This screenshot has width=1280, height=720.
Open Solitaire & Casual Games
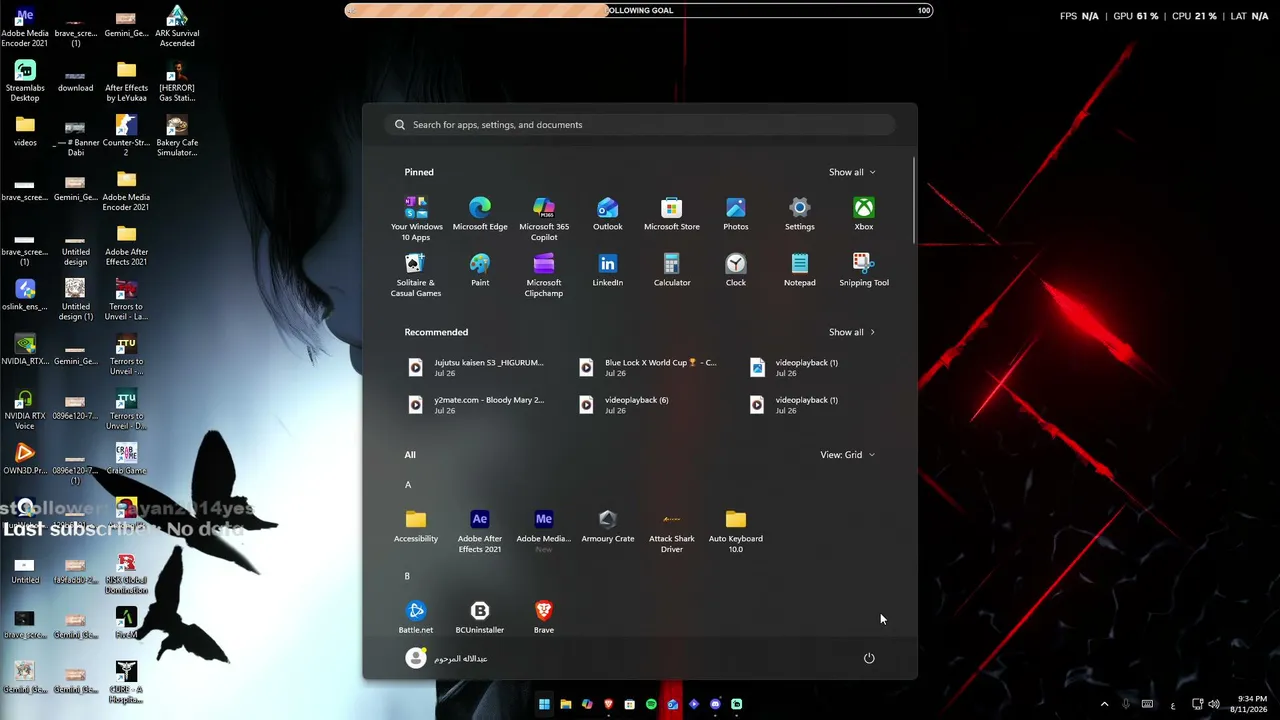[416, 274]
